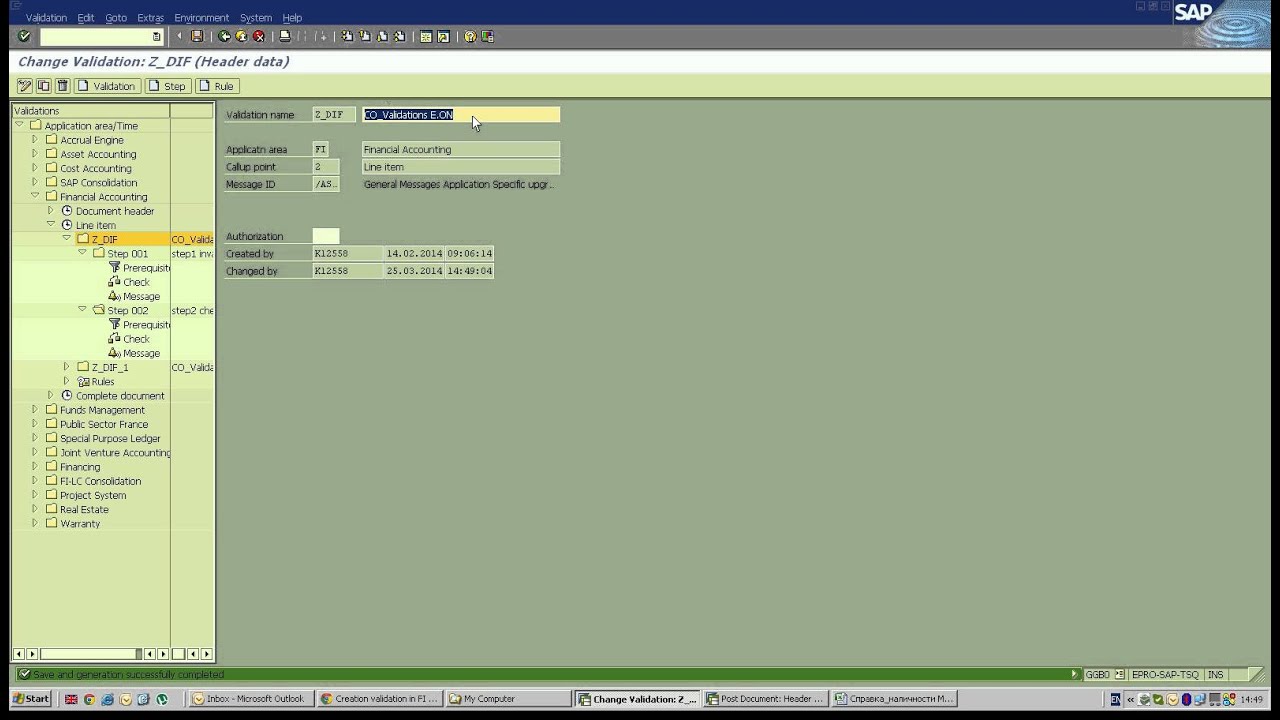
Task: Click the yellow Exit arrow icon
Action: [241, 36]
